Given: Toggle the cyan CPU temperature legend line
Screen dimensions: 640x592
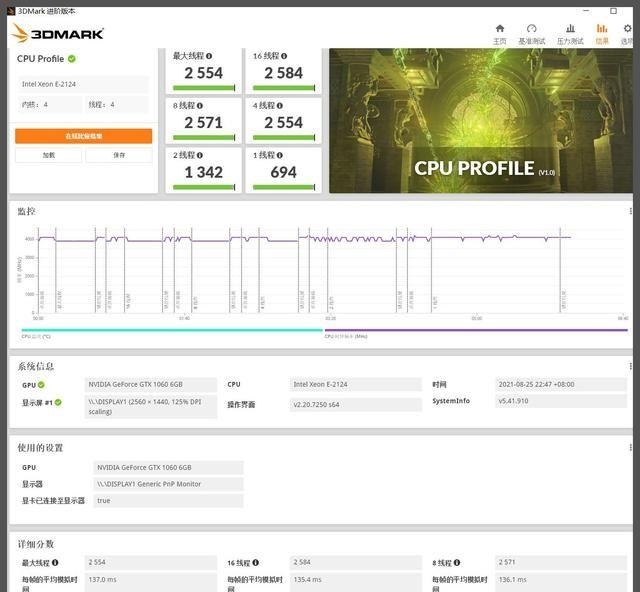Looking at the screenshot, I should (x=172, y=330).
